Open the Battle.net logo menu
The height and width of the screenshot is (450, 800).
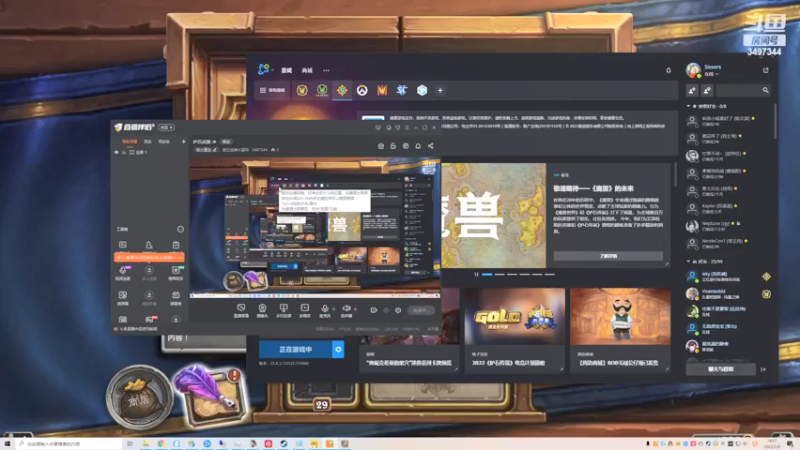tap(264, 69)
